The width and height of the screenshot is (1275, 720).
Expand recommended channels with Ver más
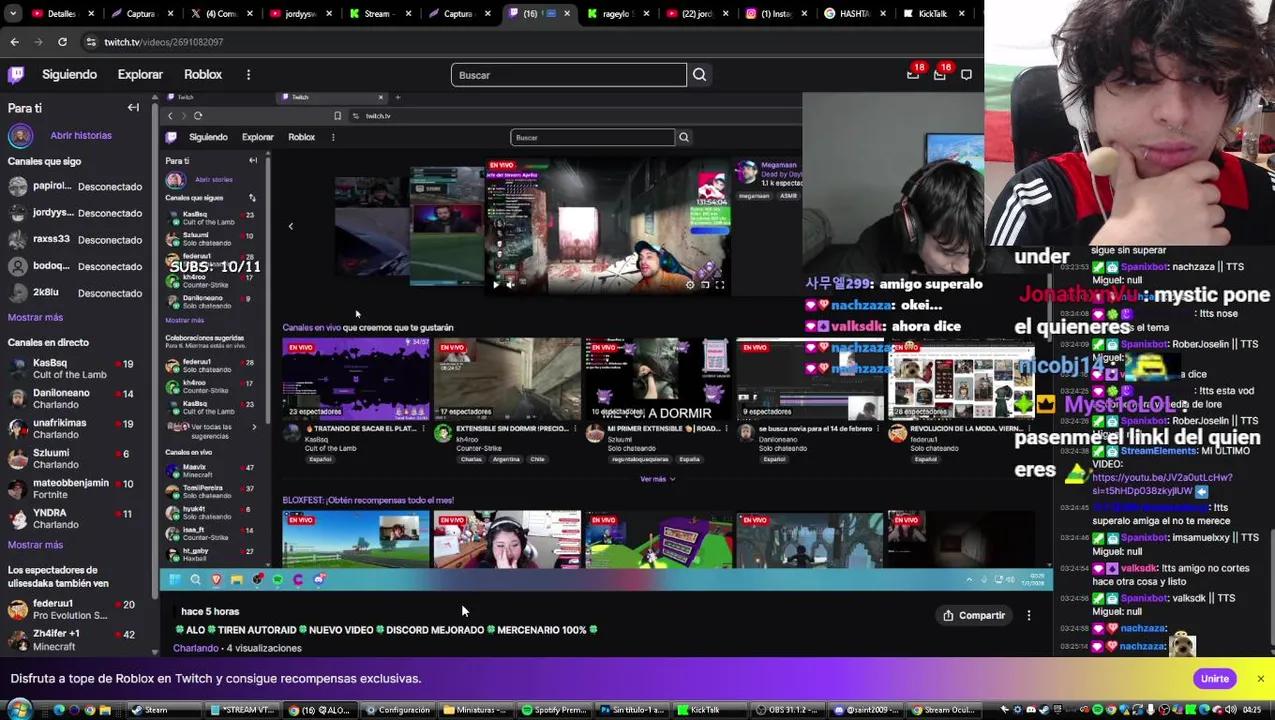[657, 479]
